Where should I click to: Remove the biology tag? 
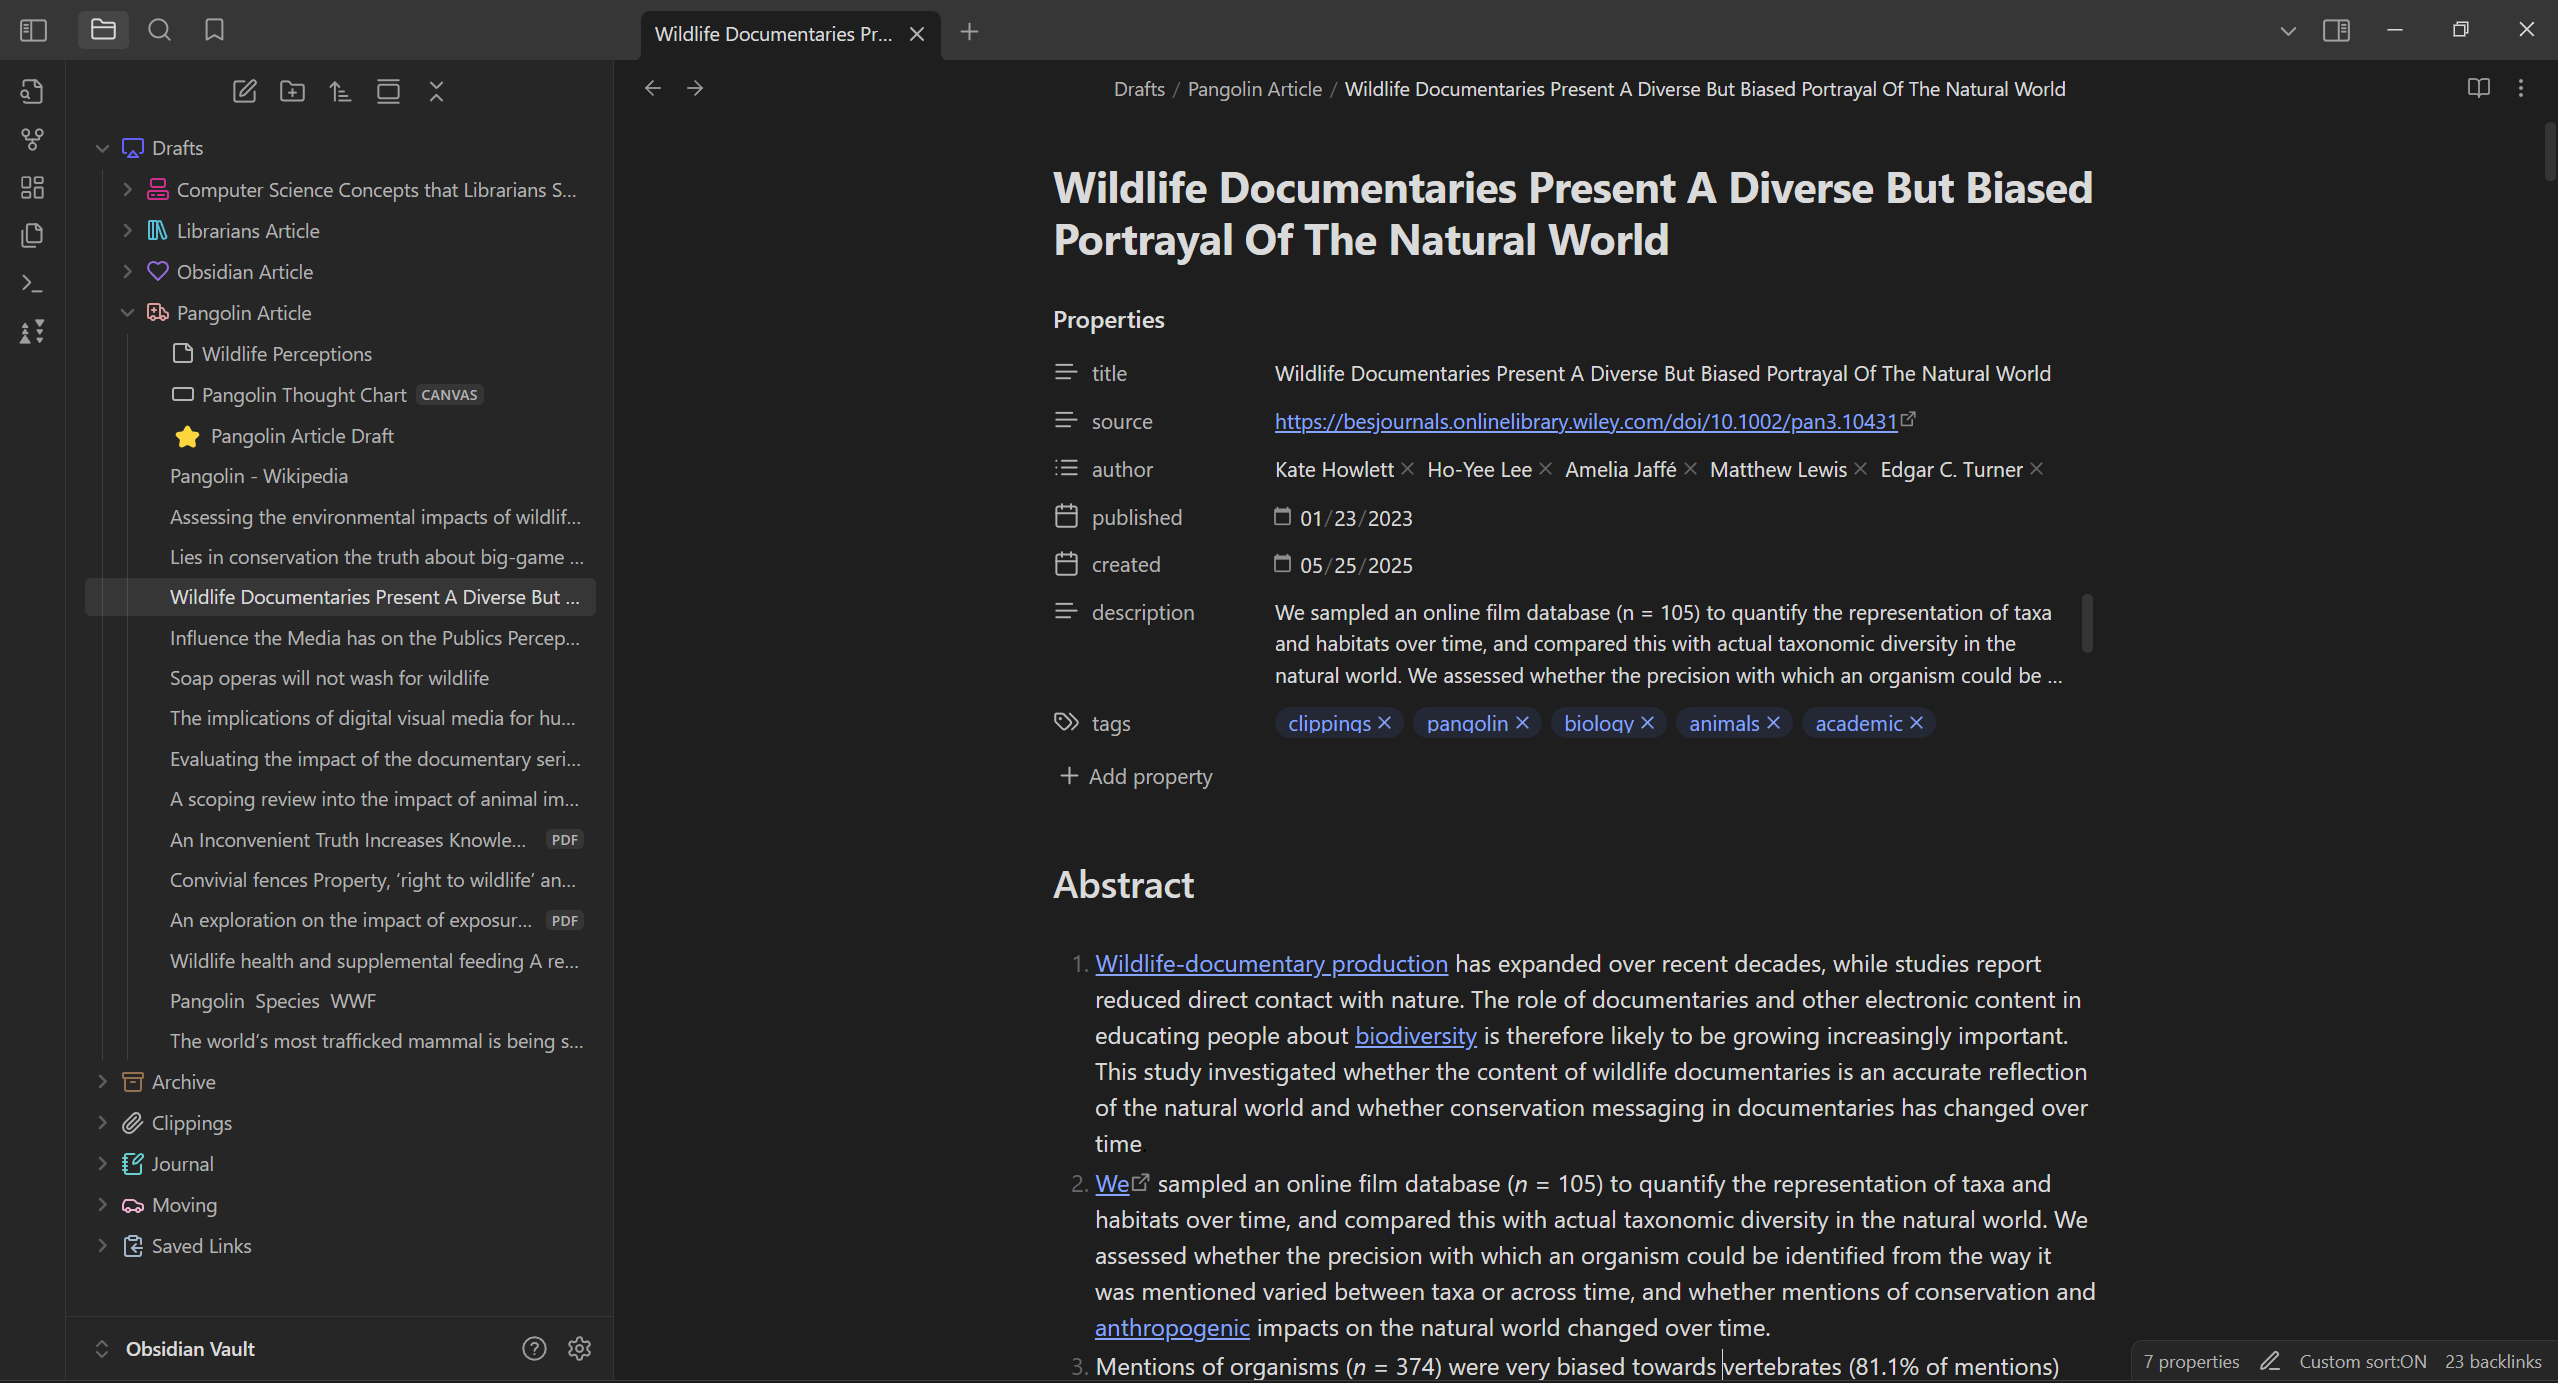(1647, 722)
